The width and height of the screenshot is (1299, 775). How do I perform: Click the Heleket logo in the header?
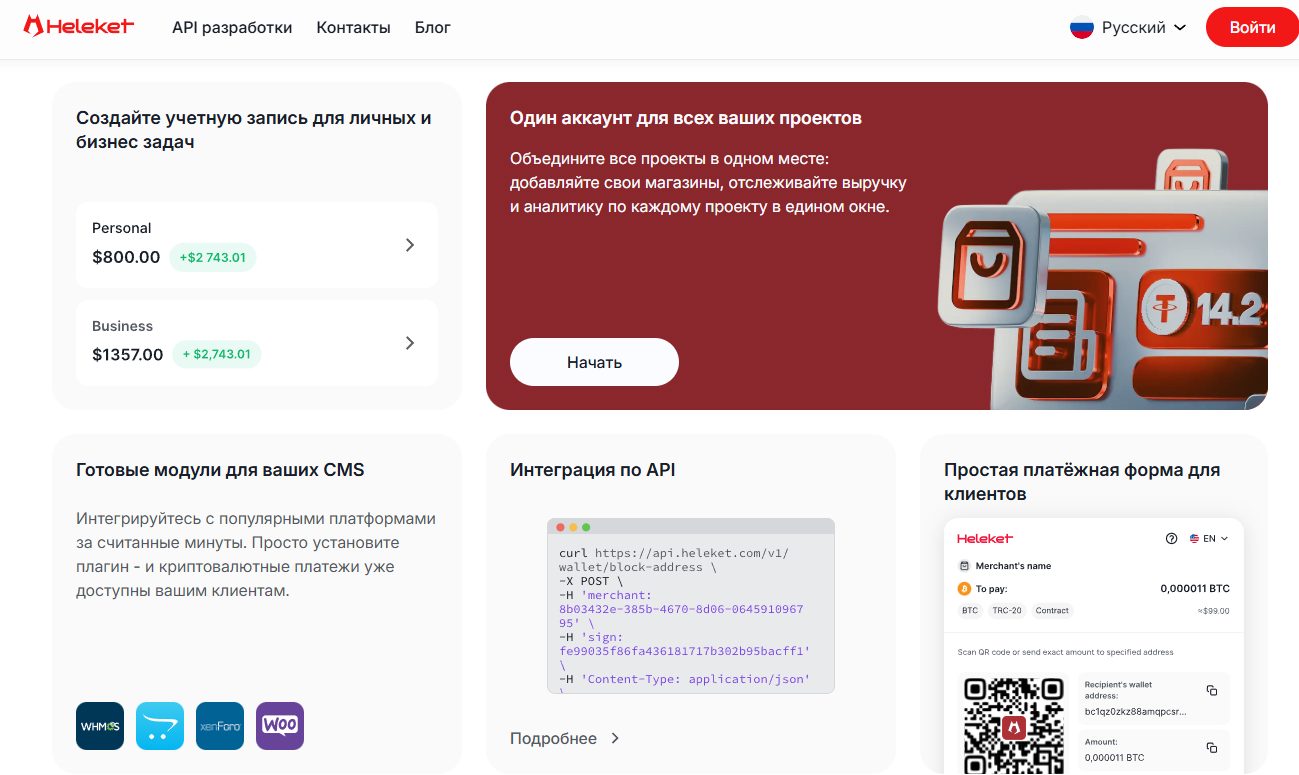[78, 27]
